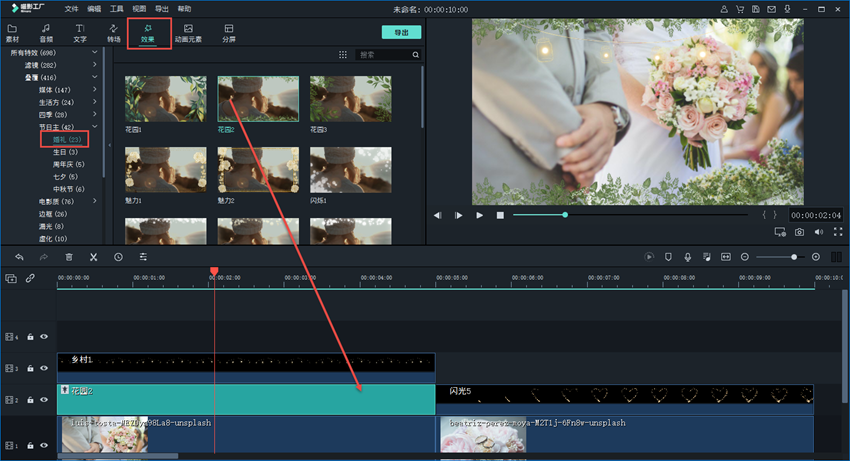Switch to the 素材 media tab
The height and width of the screenshot is (461, 850).
coord(12,33)
